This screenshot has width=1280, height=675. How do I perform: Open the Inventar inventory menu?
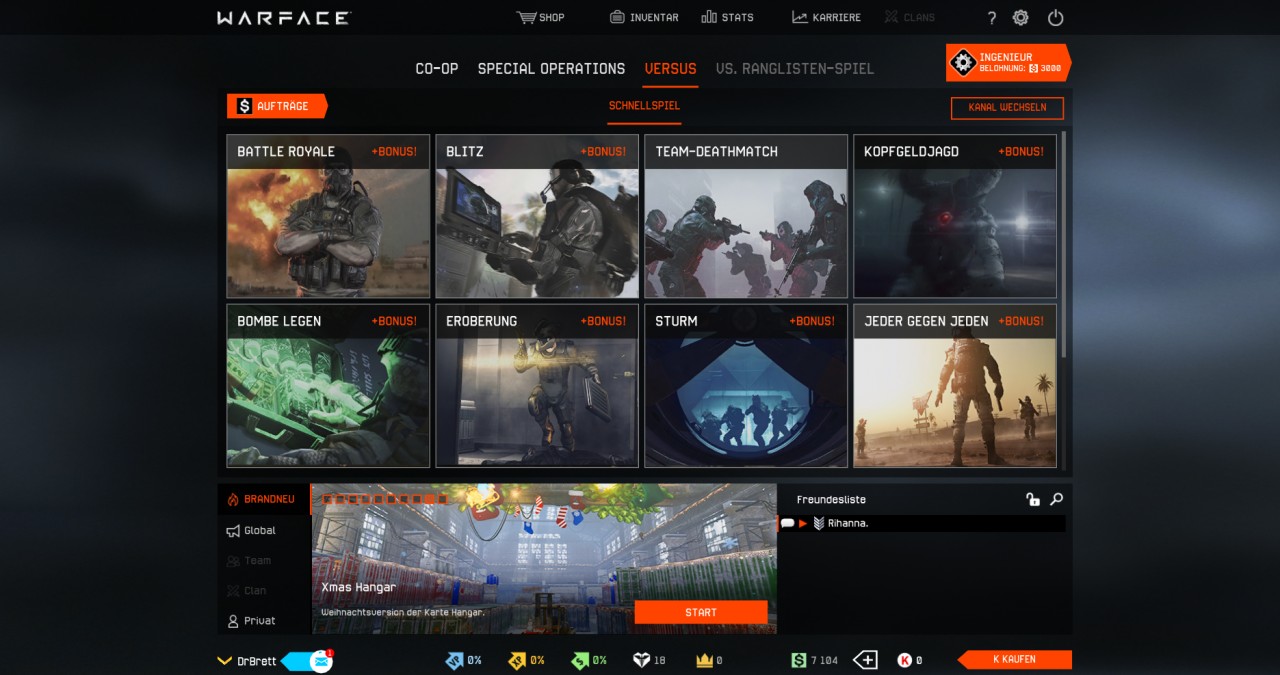(644, 17)
